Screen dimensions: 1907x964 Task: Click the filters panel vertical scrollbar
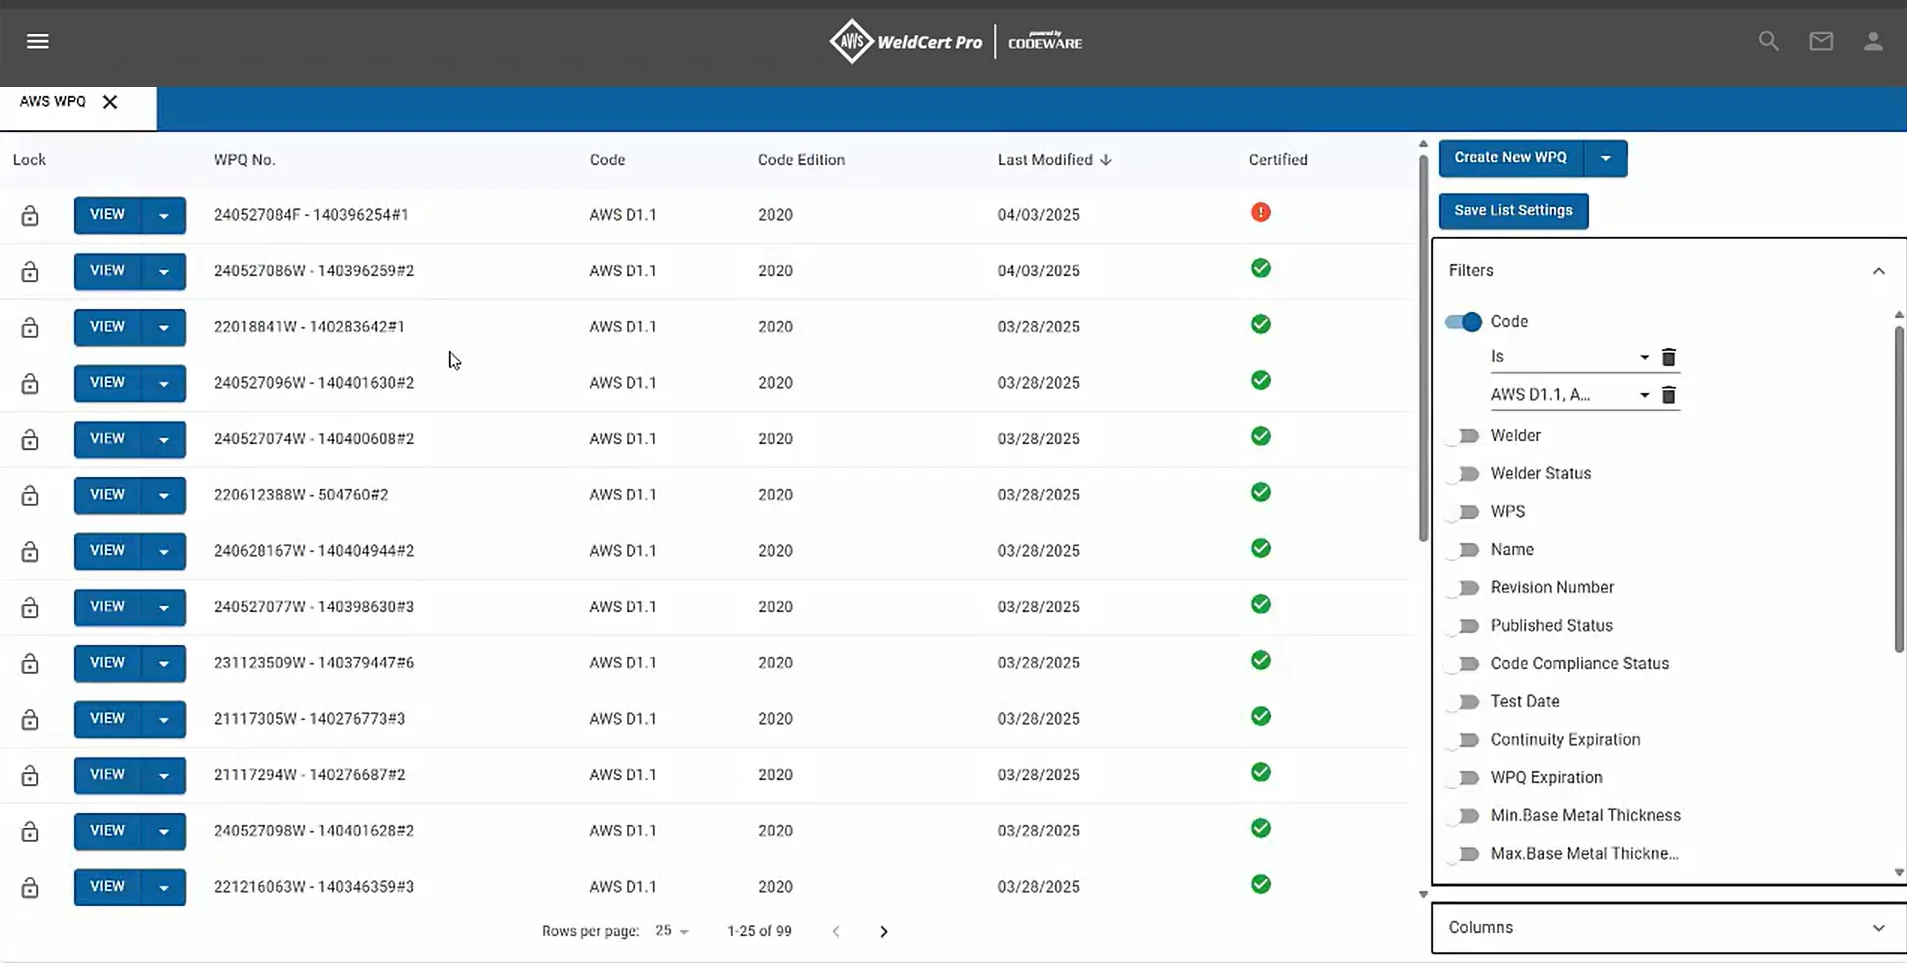tap(1898, 490)
